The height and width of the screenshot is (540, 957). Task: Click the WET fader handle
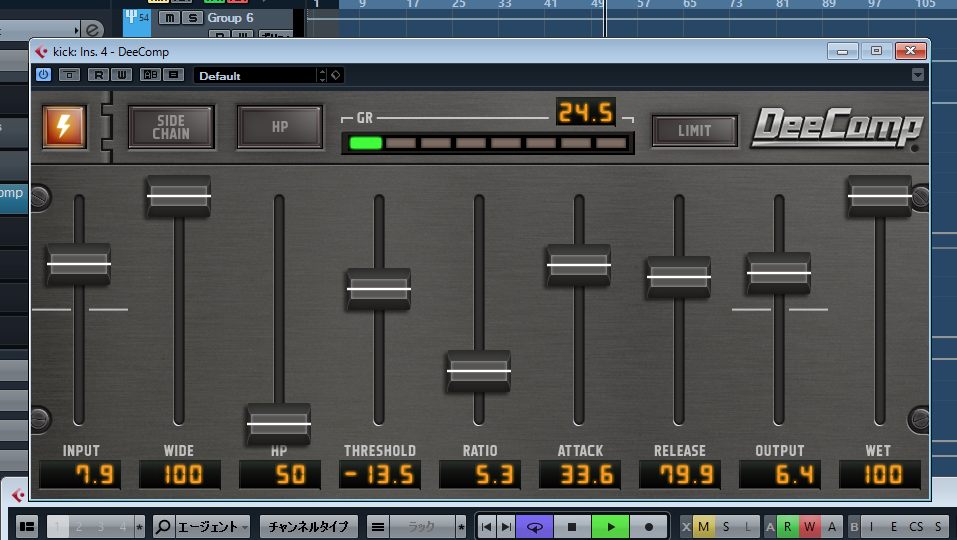(879, 196)
